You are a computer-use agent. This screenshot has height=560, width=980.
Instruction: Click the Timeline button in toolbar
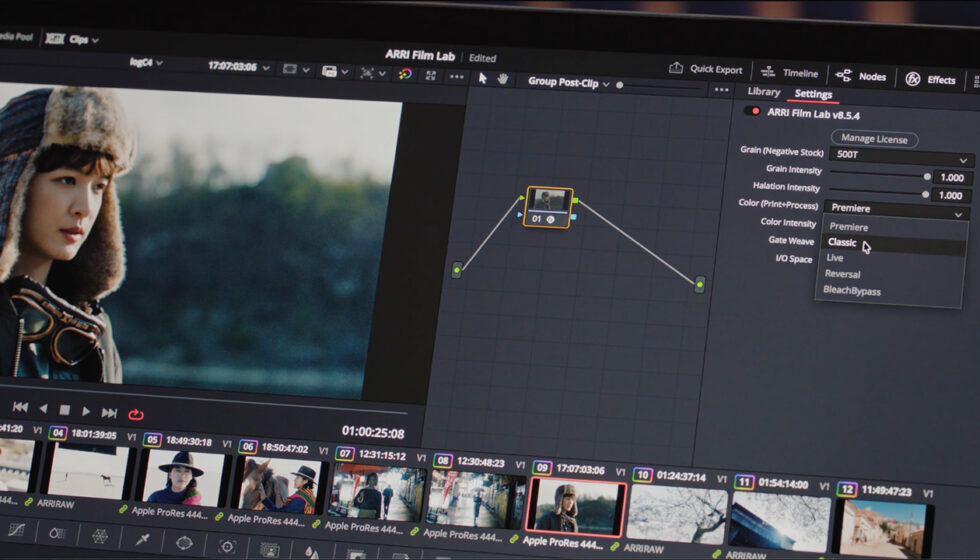point(789,72)
